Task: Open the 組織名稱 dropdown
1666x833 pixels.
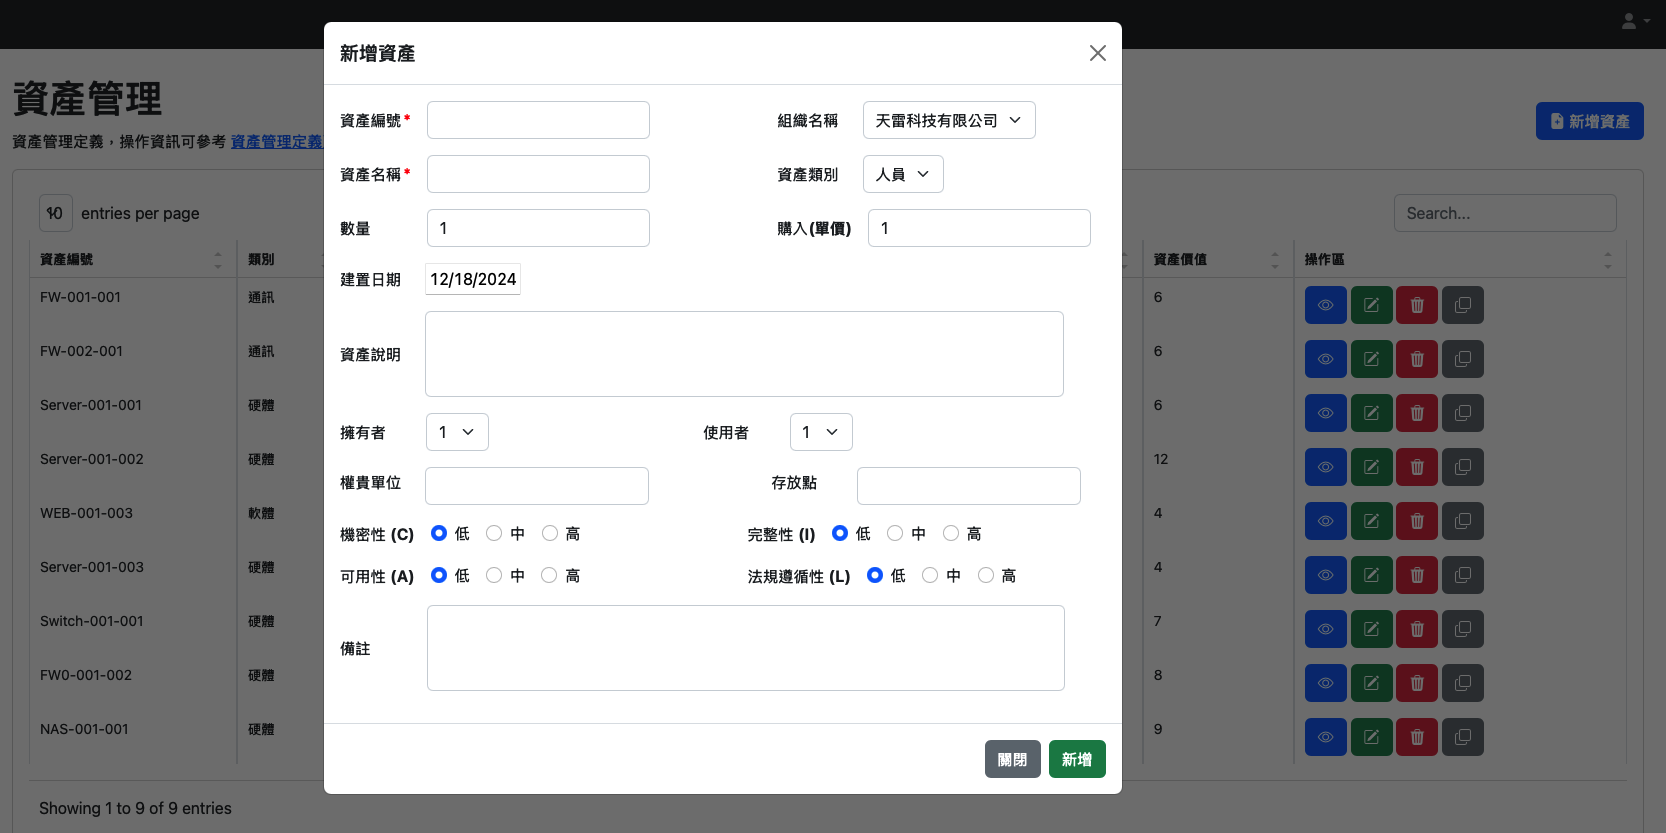Action: point(948,120)
